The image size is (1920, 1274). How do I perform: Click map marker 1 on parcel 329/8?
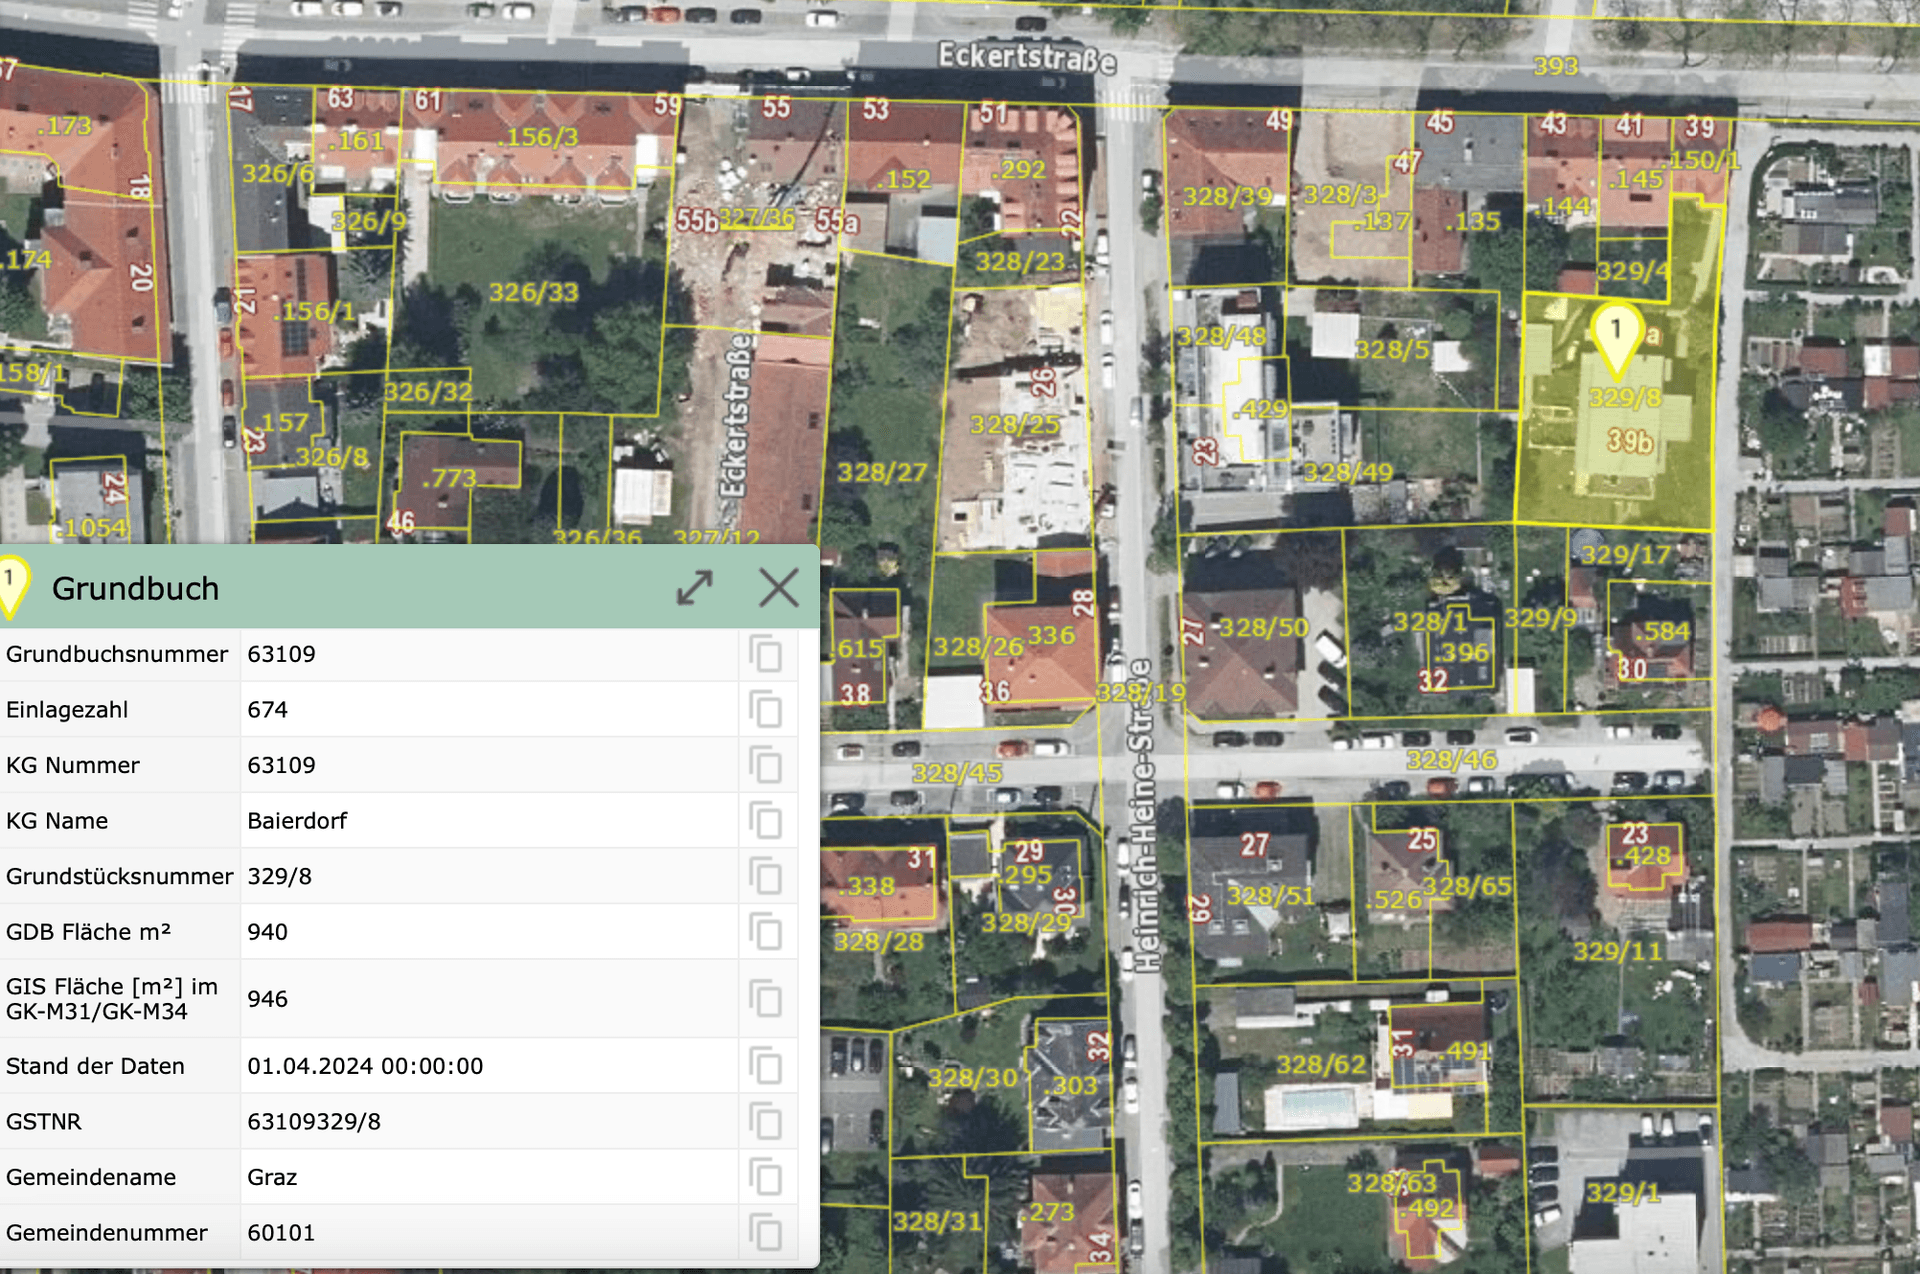[1616, 340]
